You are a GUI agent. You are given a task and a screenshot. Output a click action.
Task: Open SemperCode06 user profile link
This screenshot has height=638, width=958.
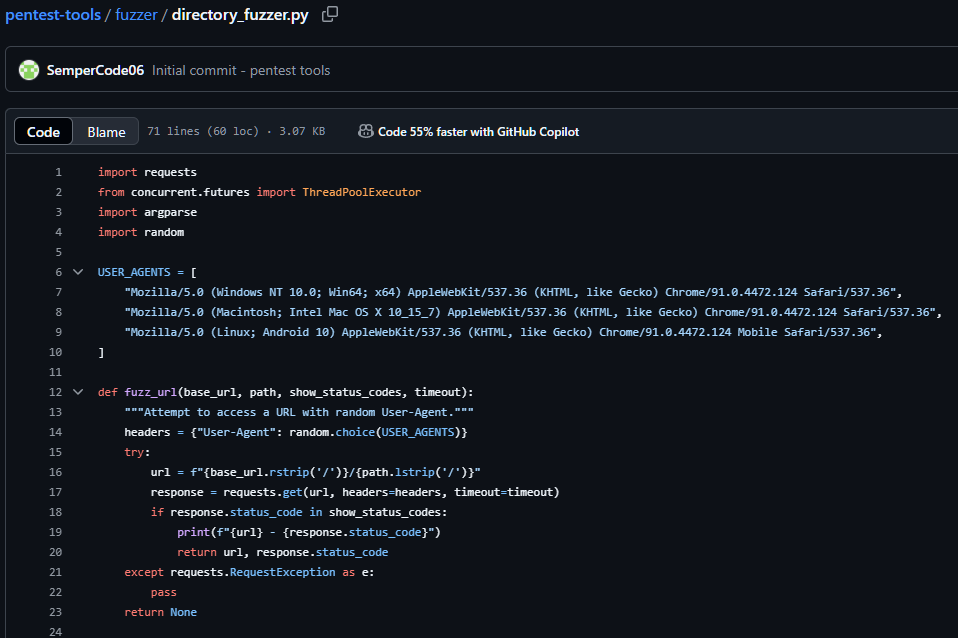click(x=95, y=70)
